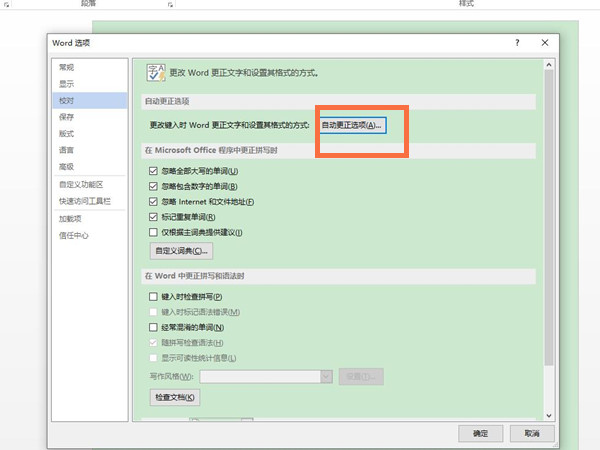Click the Help question mark icon

tap(517, 43)
